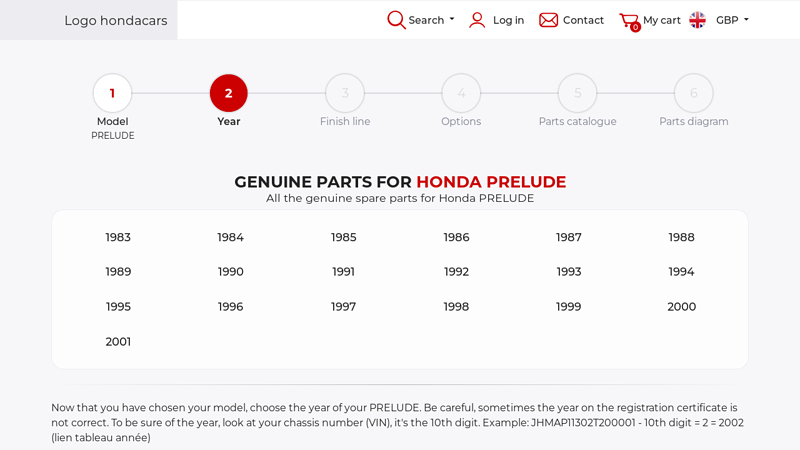Viewport: 800px width, 450px height.
Task: Click the PRELUDE label under Model
Action: click(x=113, y=136)
